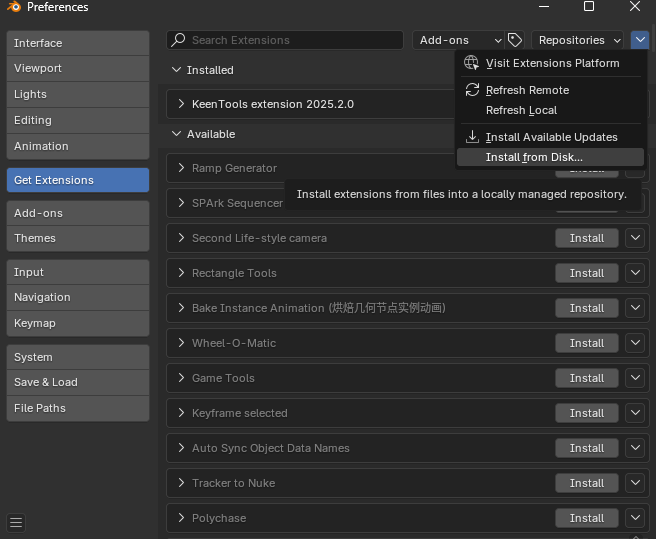Click Refresh Remote in the menu
The height and width of the screenshot is (539, 656).
[x=527, y=90]
